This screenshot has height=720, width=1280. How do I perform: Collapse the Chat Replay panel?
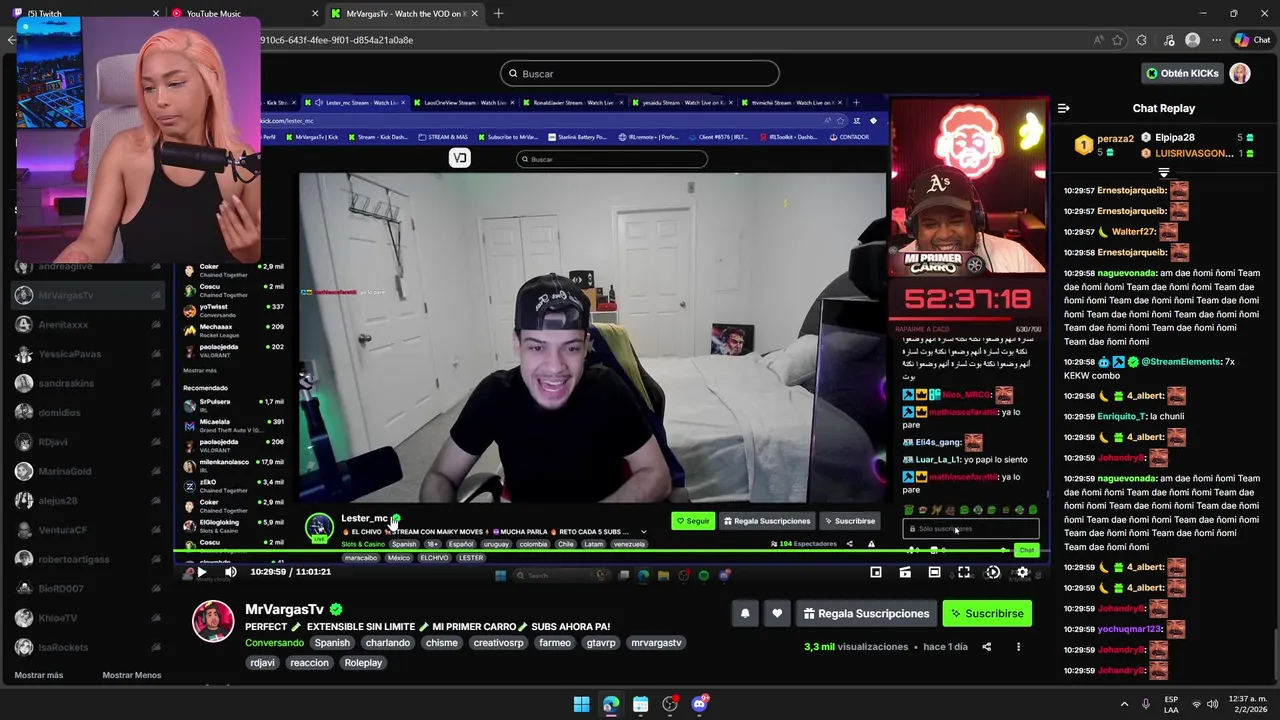1064,108
